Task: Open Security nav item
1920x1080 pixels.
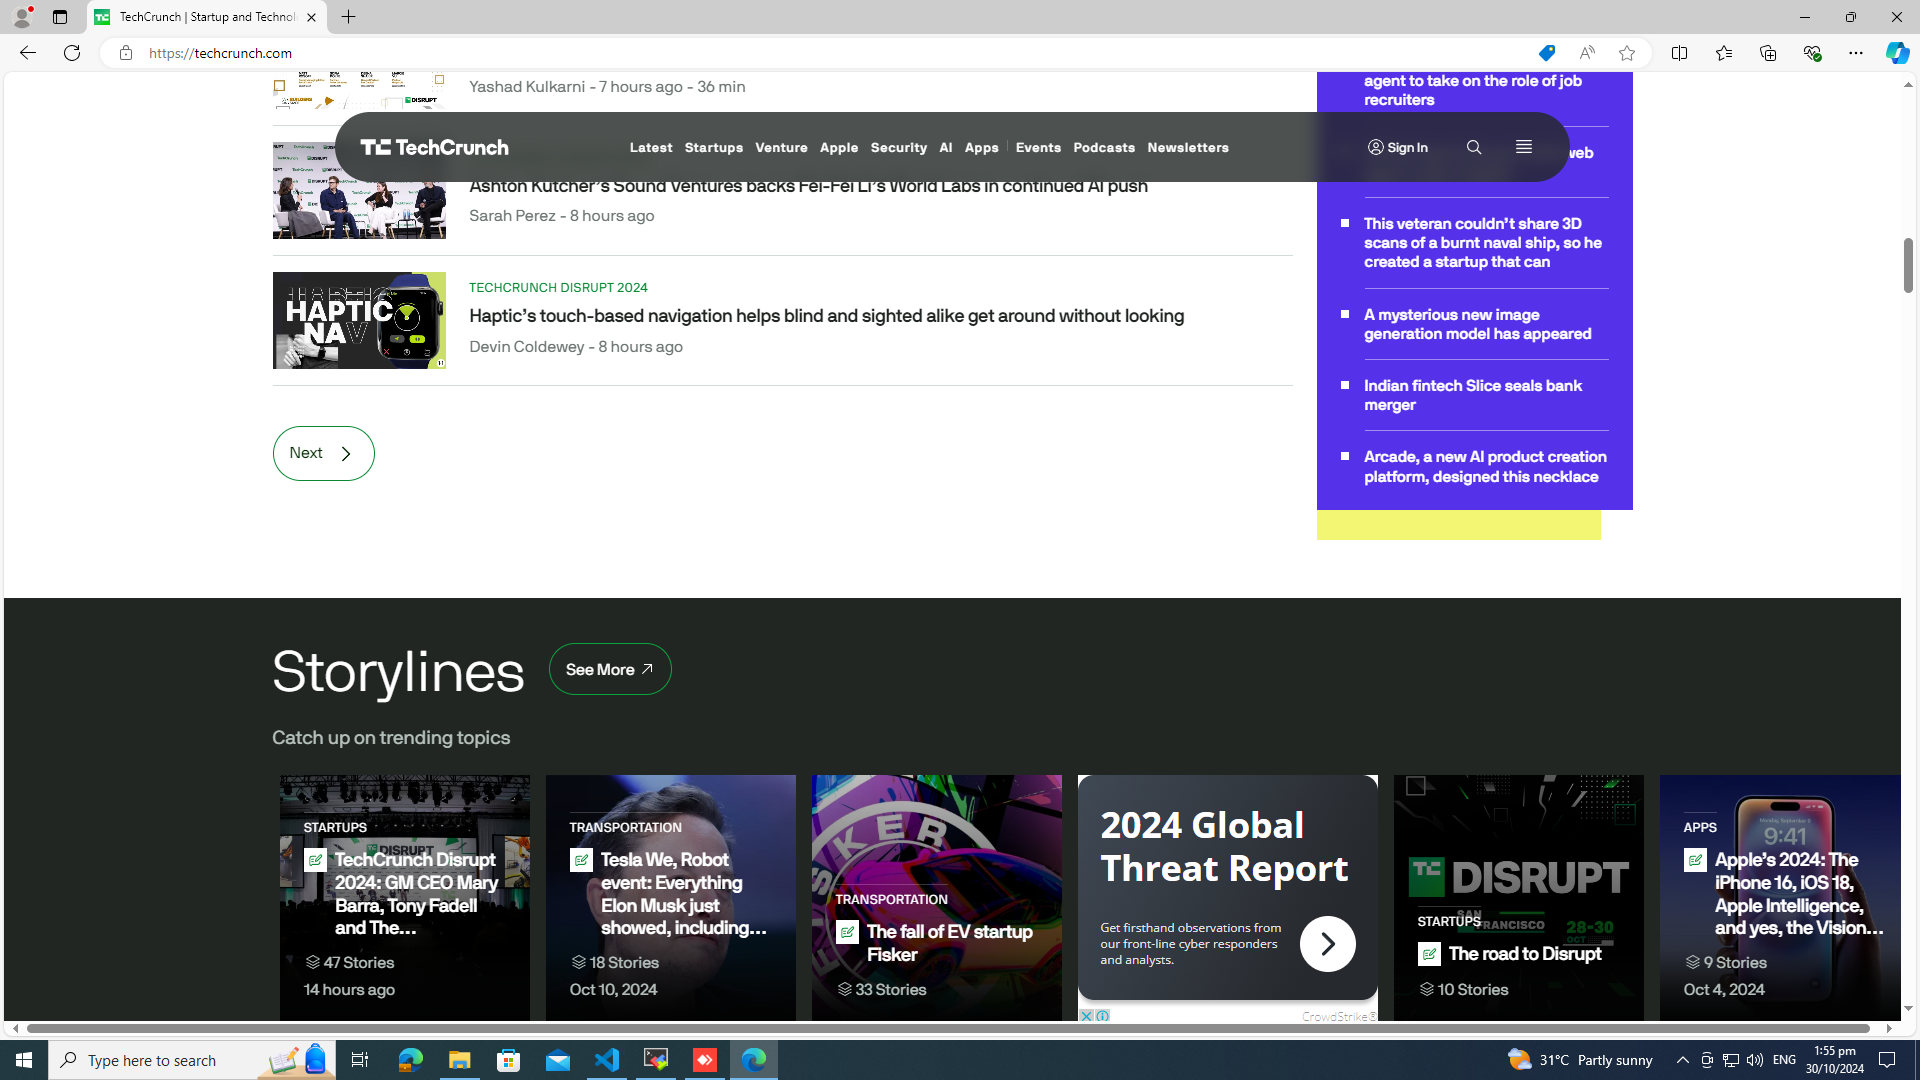Action: pos(898,147)
